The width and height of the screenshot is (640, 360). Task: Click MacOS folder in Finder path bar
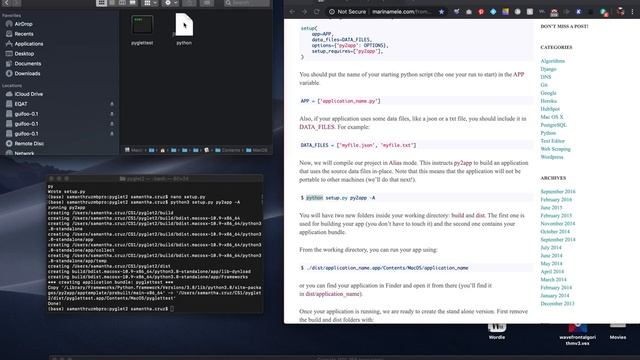pos(256,150)
